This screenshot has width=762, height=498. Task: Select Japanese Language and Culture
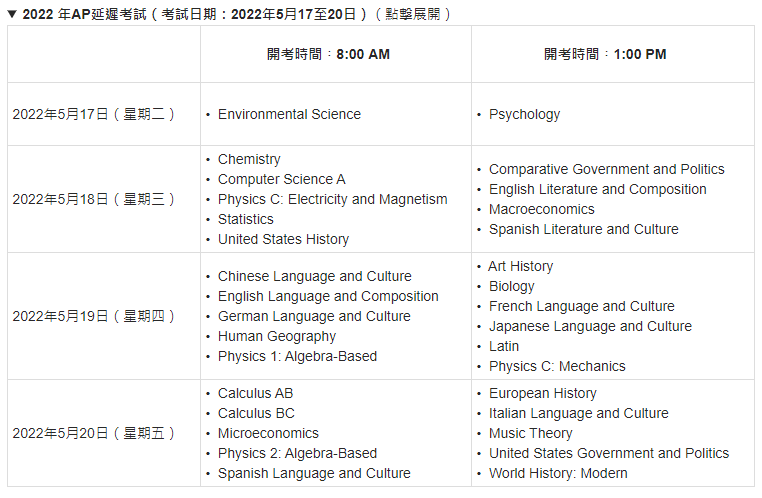click(x=590, y=326)
